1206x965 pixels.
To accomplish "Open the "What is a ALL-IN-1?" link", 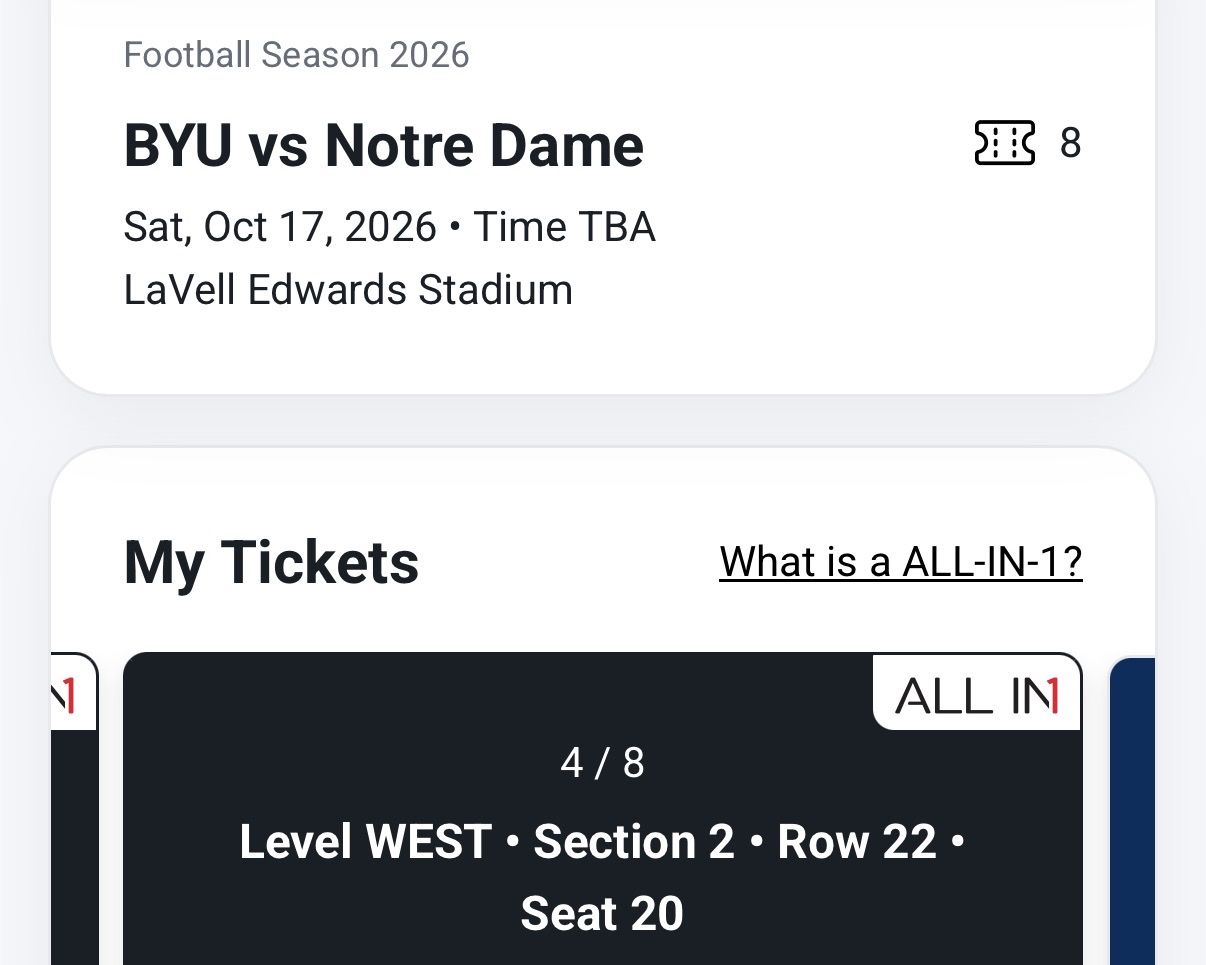I will point(900,561).
